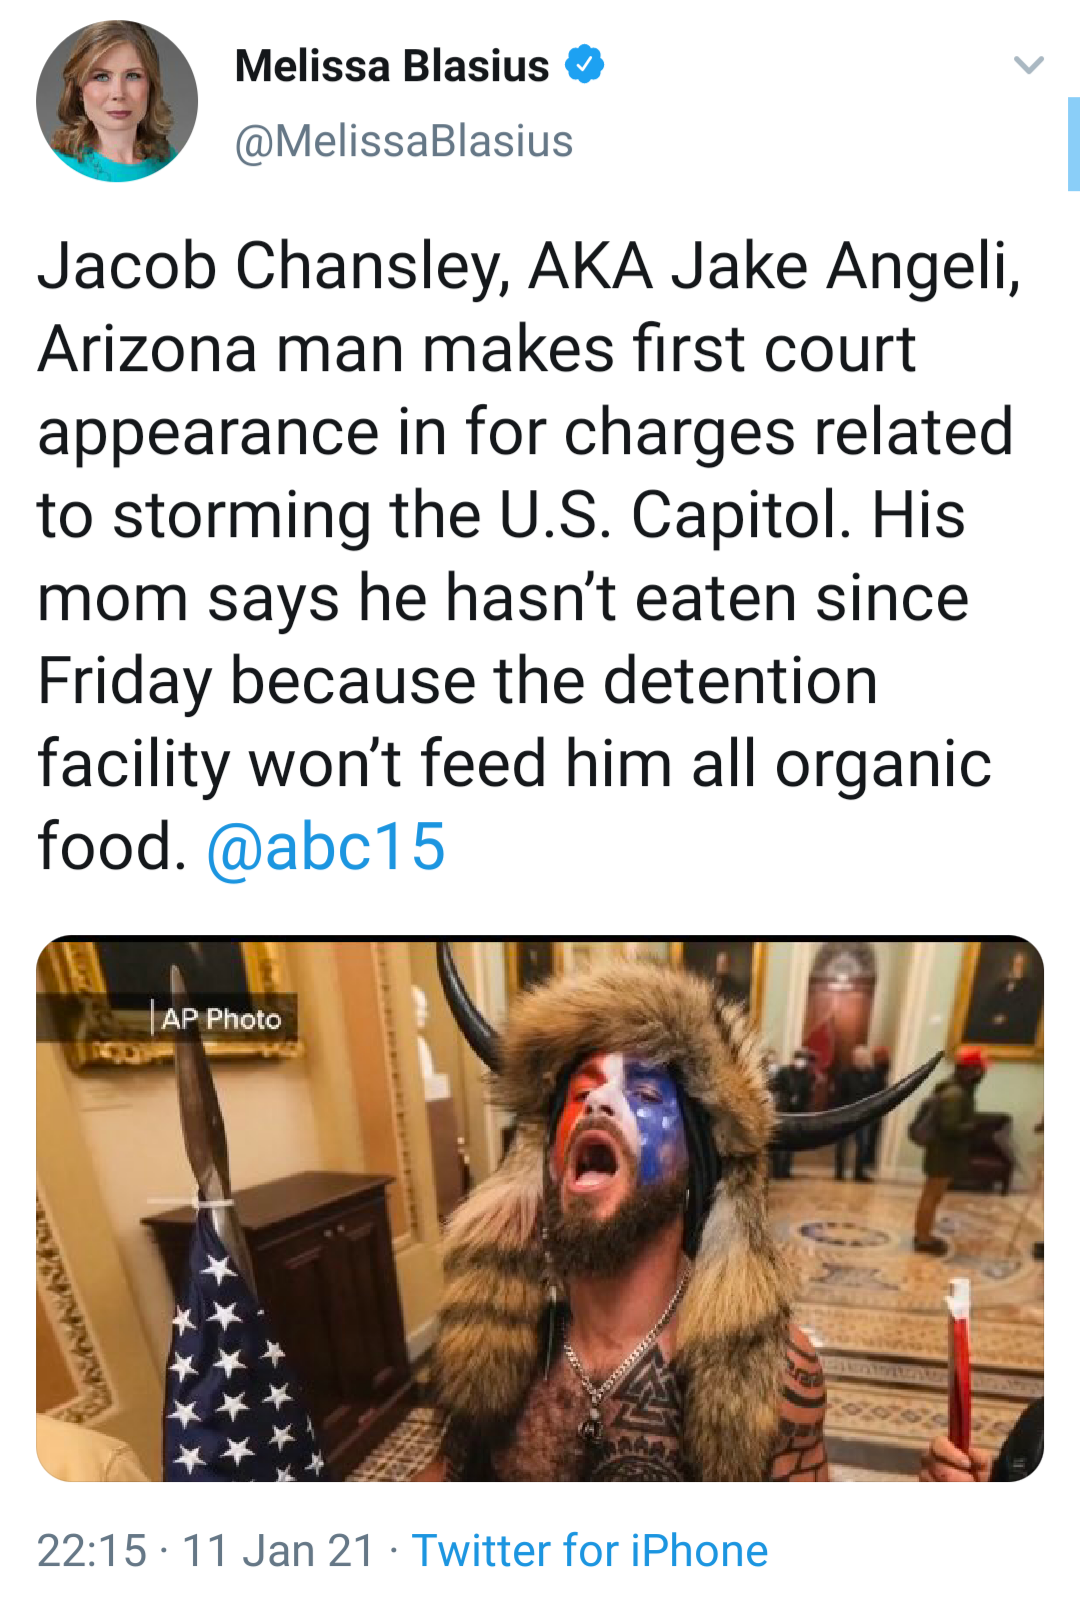This screenshot has width=1080, height=1614.
Task: Follow the @abc15 mention link
Action: tap(326, 847)
